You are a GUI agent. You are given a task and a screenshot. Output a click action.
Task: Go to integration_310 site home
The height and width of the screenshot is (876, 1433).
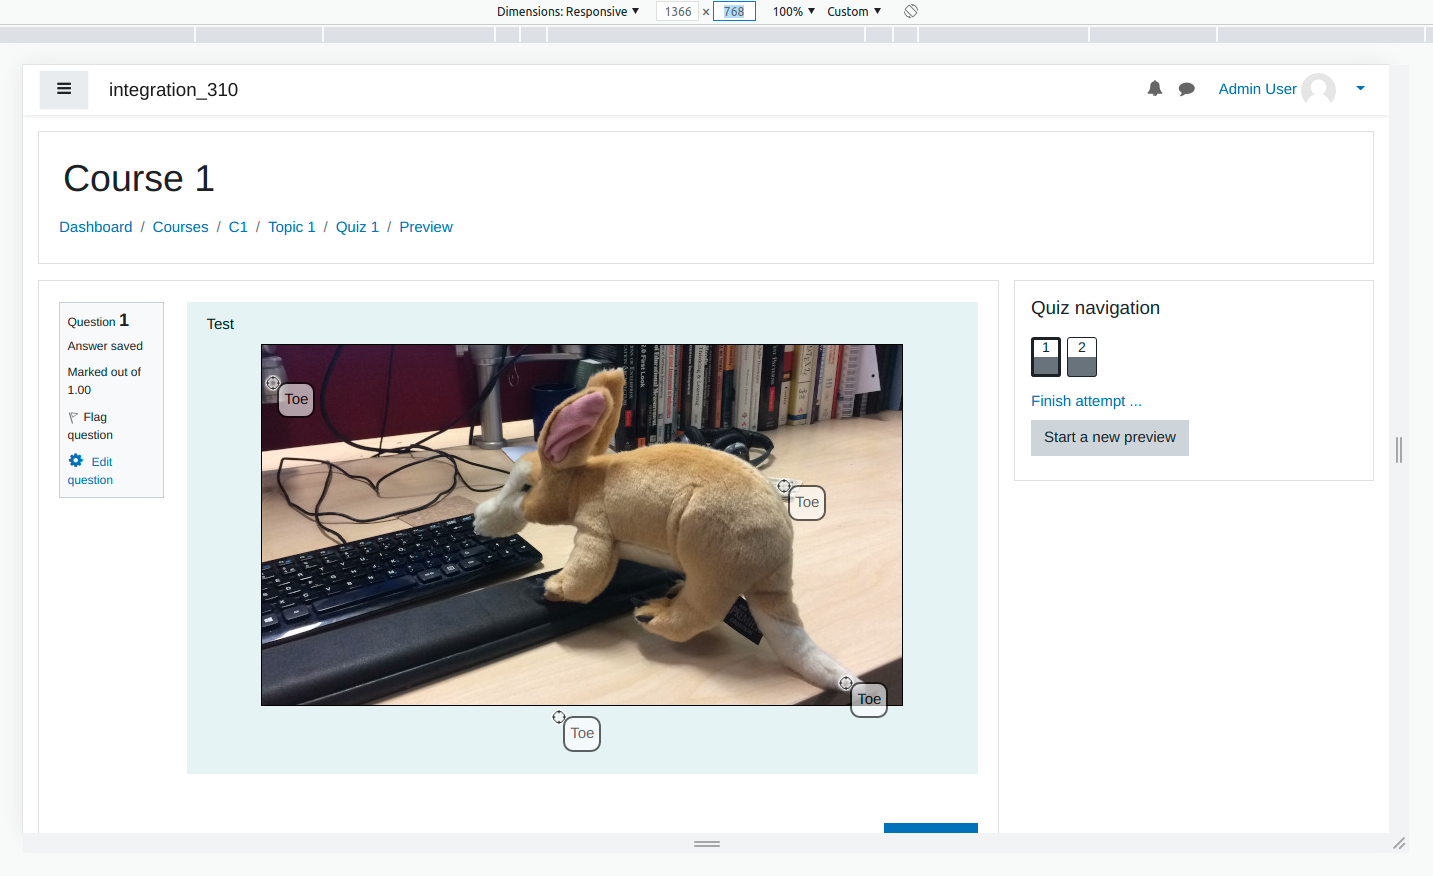(173, 90)
